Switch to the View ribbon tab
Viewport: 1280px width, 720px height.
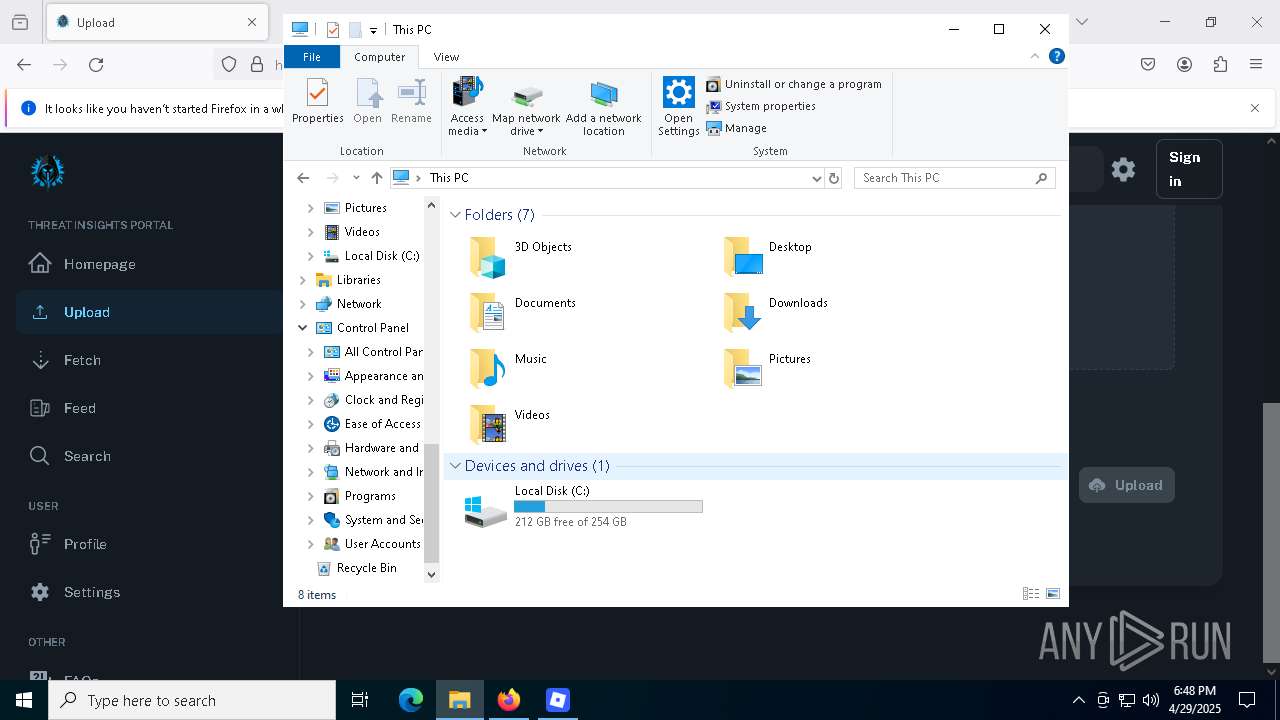pos(446,57)
